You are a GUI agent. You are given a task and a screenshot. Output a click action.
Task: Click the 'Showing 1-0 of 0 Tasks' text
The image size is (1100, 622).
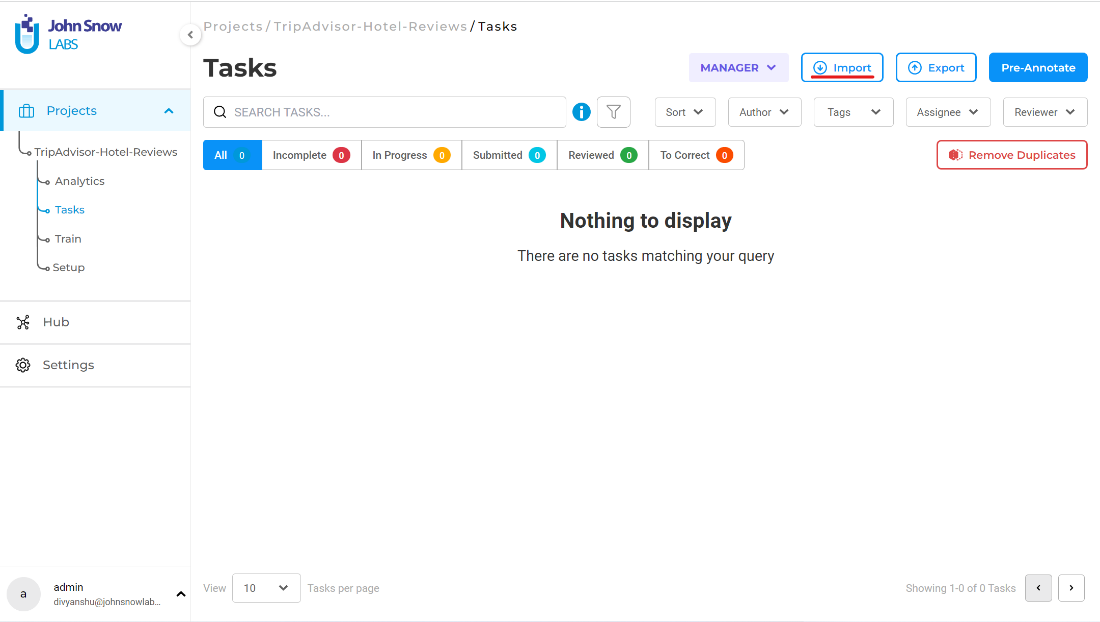960,588
